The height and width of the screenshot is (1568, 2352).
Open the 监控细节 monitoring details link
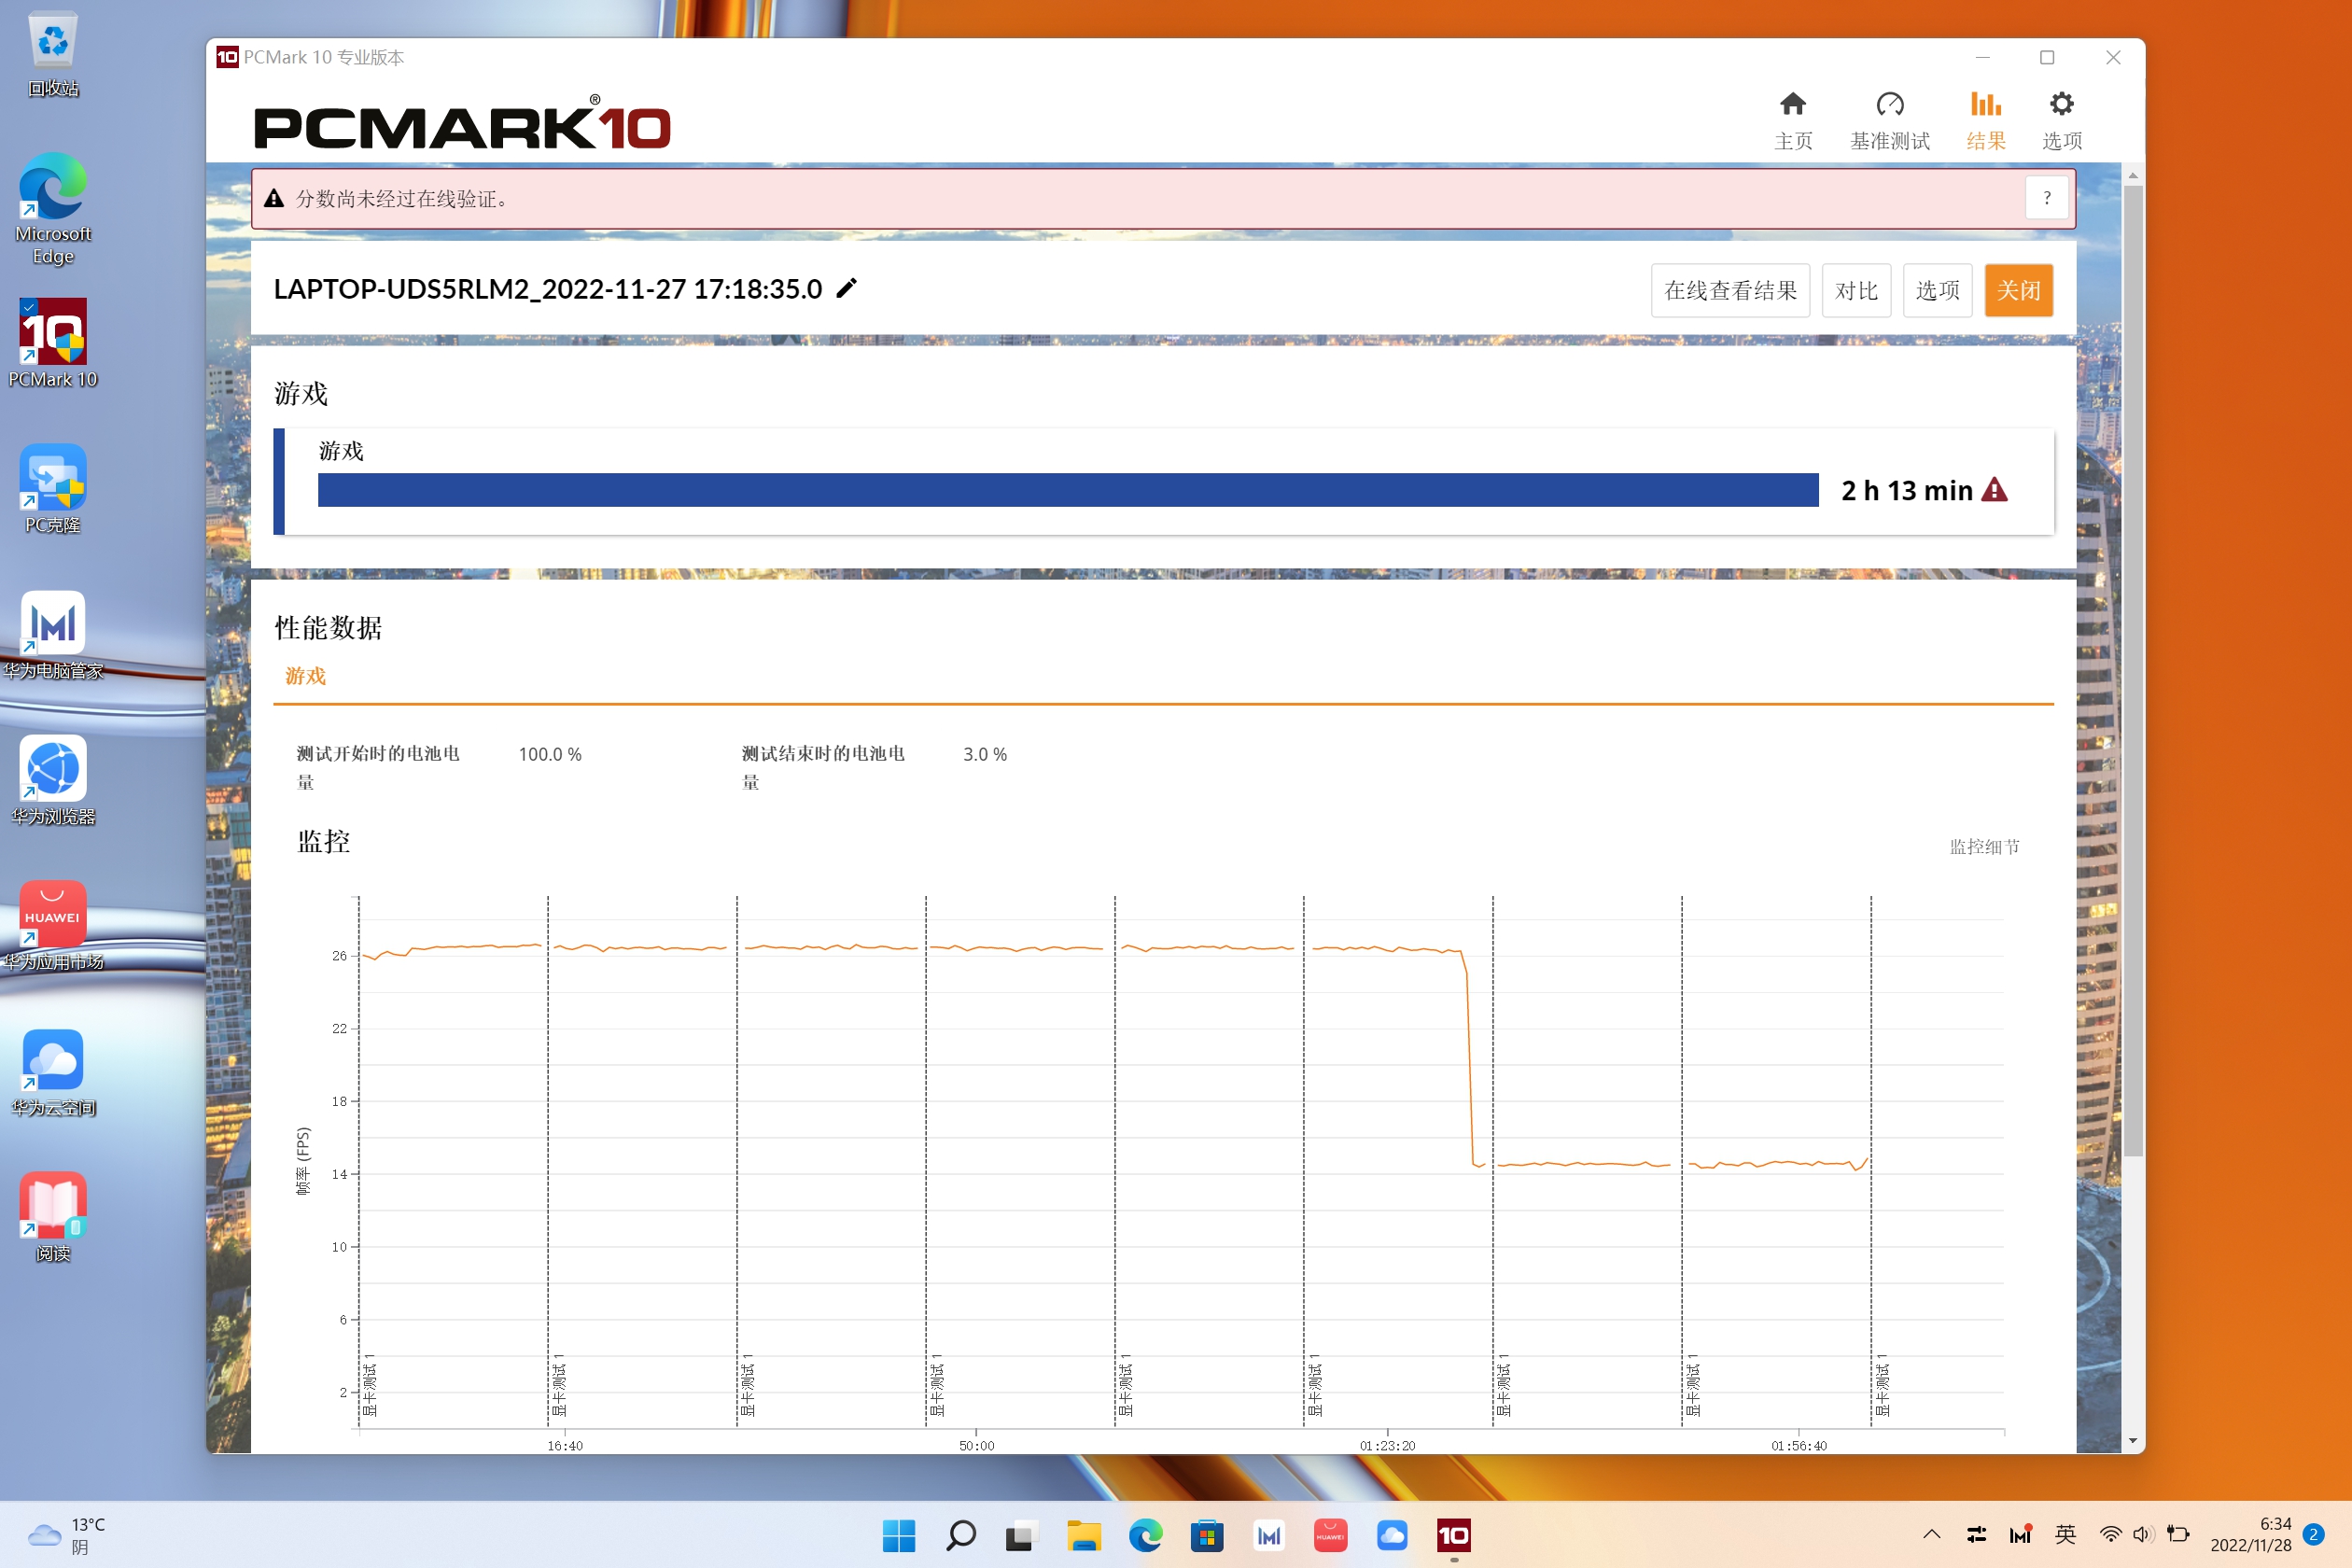(1985, 846)
